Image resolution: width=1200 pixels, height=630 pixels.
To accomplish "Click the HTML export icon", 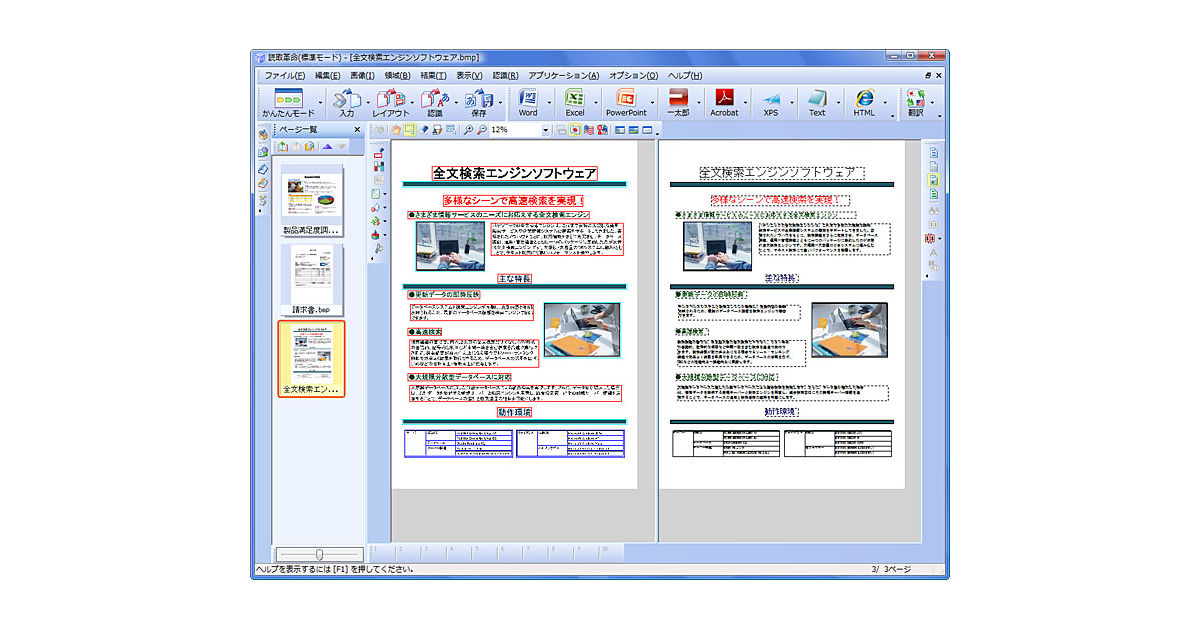I will [x=864, y=102].
